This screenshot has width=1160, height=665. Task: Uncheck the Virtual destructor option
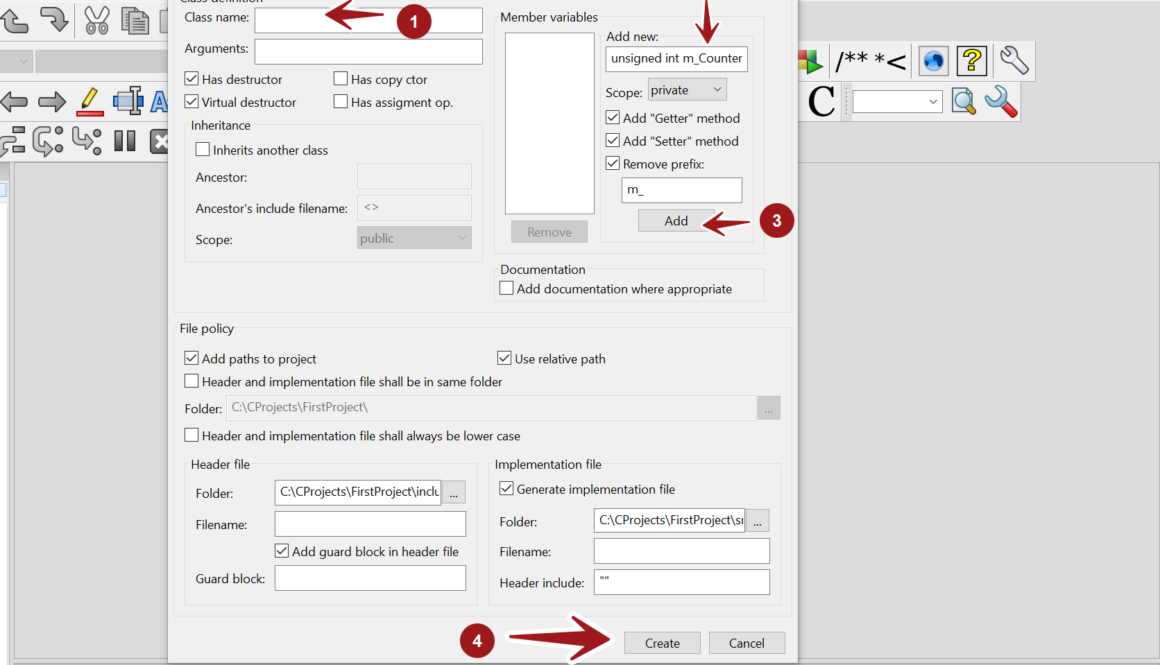coord(192,102)
